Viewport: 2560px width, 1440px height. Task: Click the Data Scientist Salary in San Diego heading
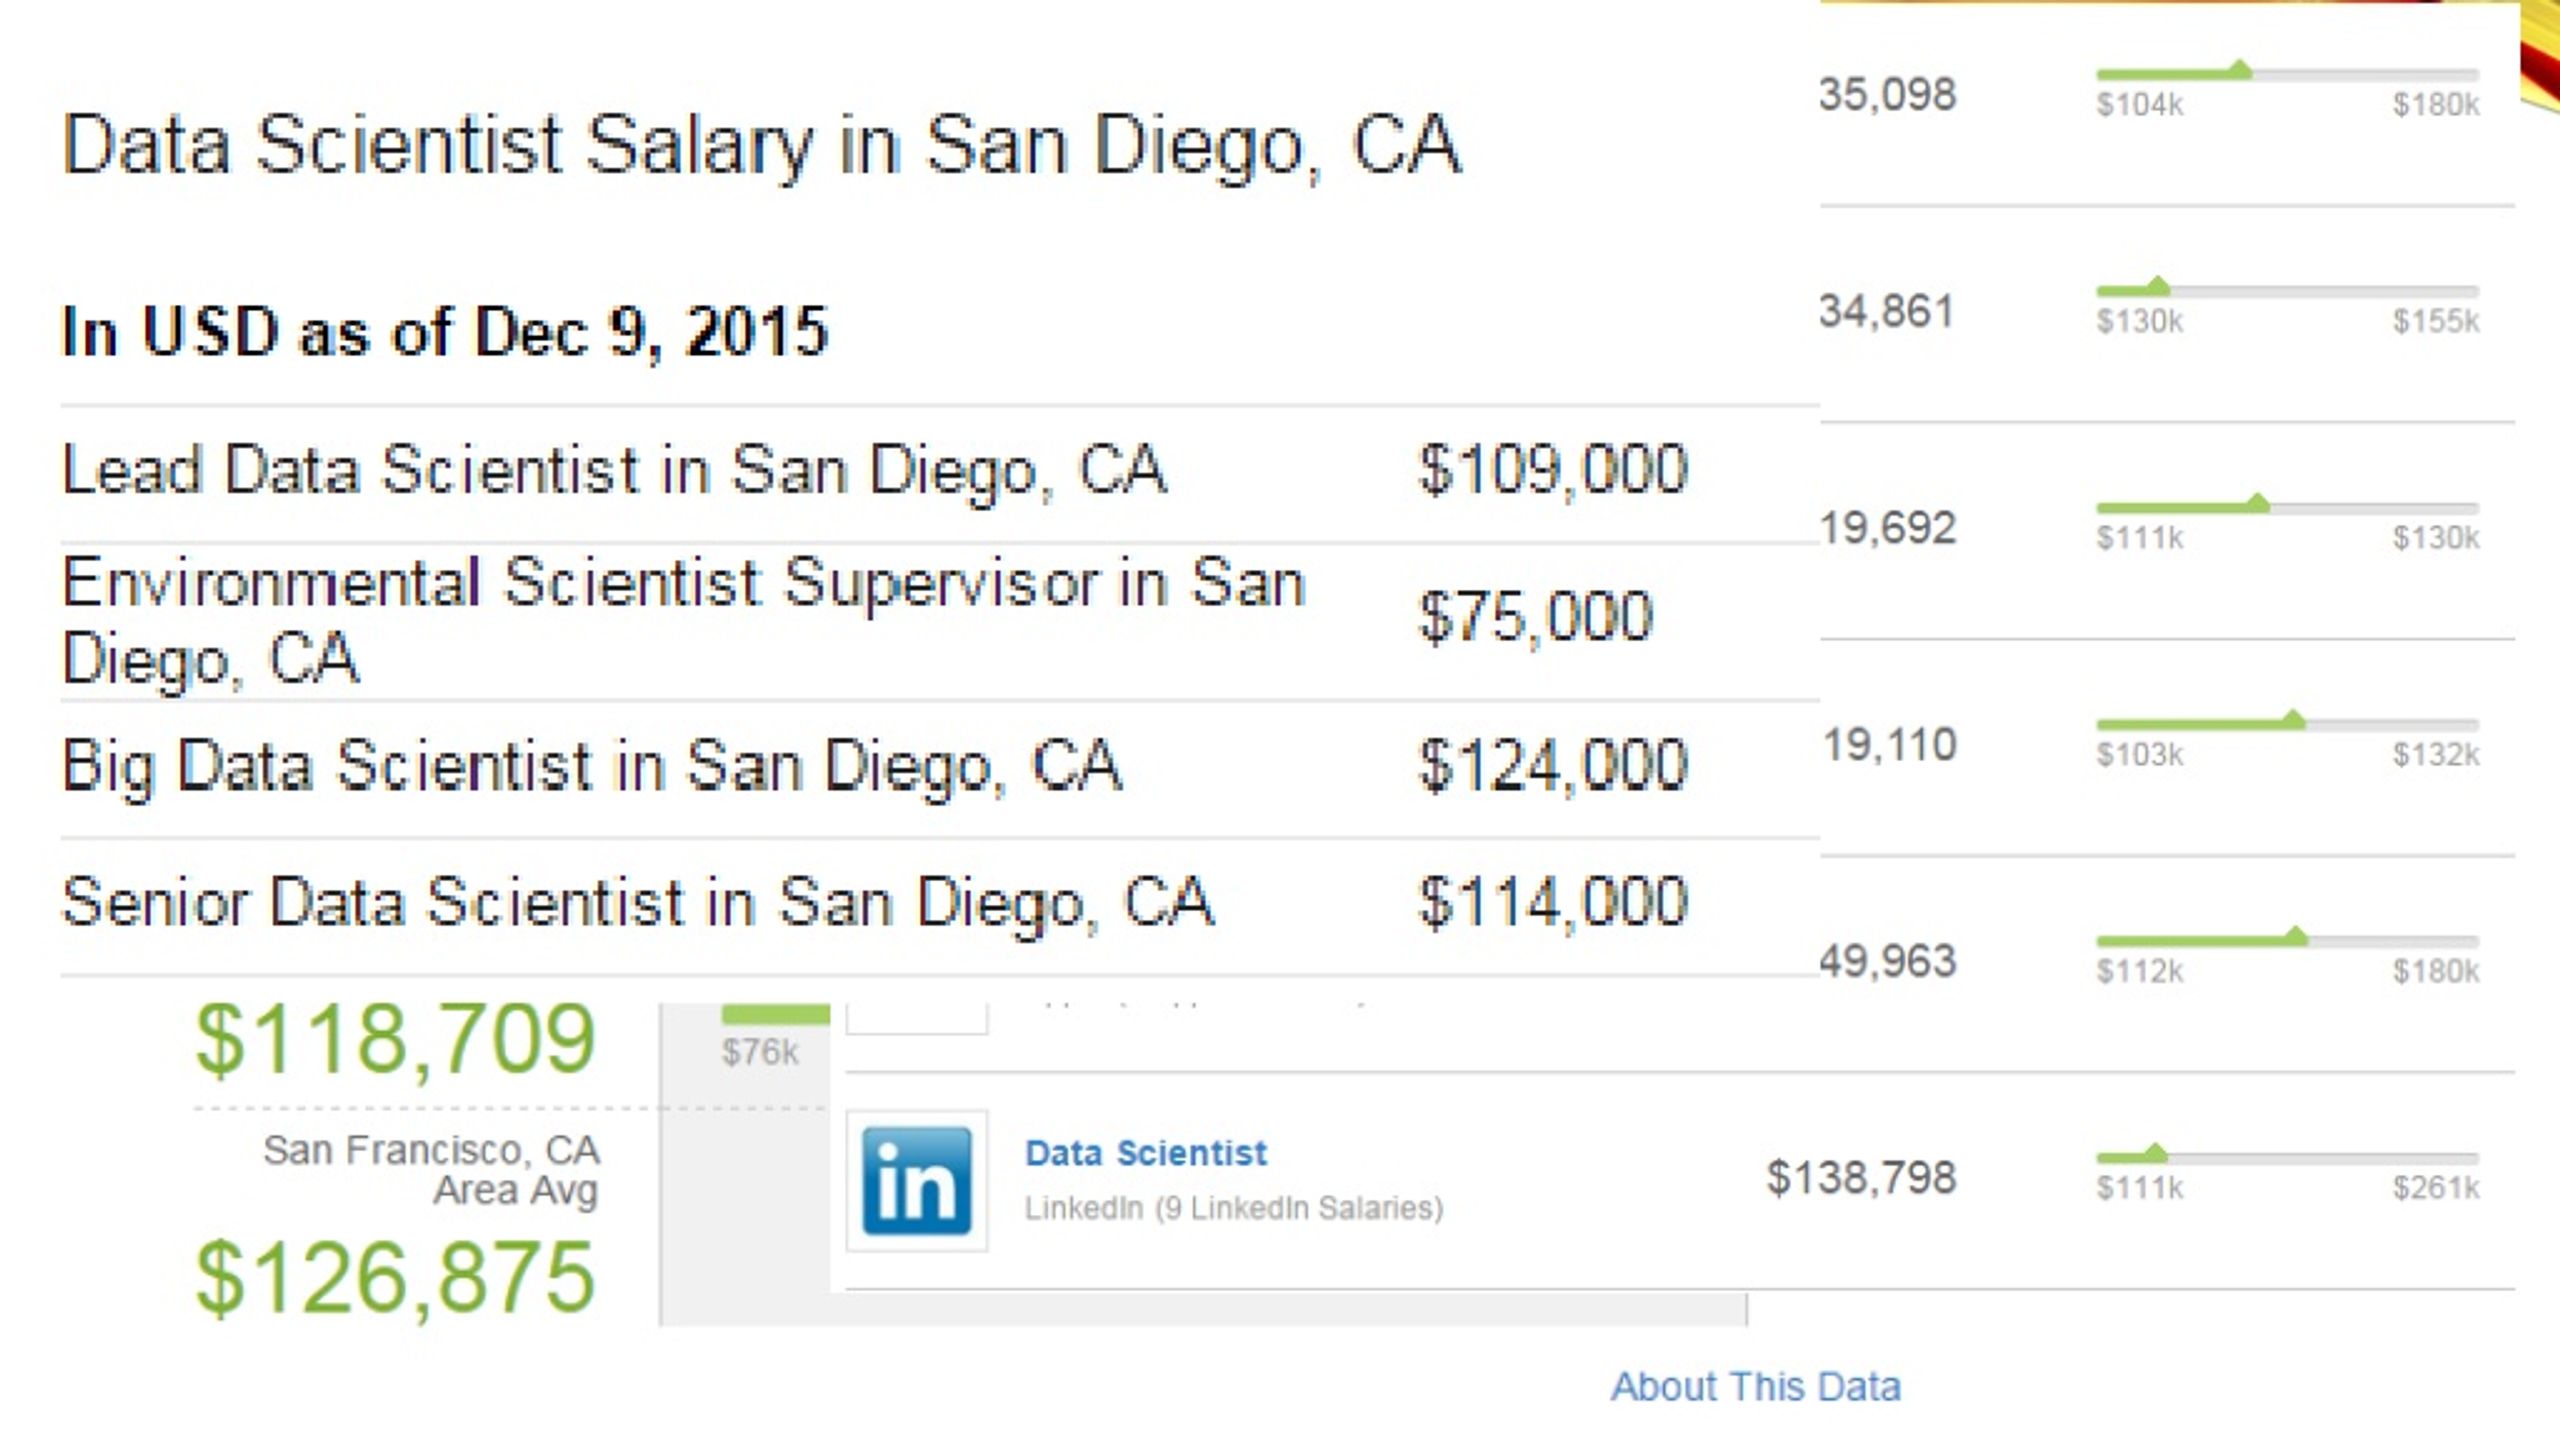761,146
